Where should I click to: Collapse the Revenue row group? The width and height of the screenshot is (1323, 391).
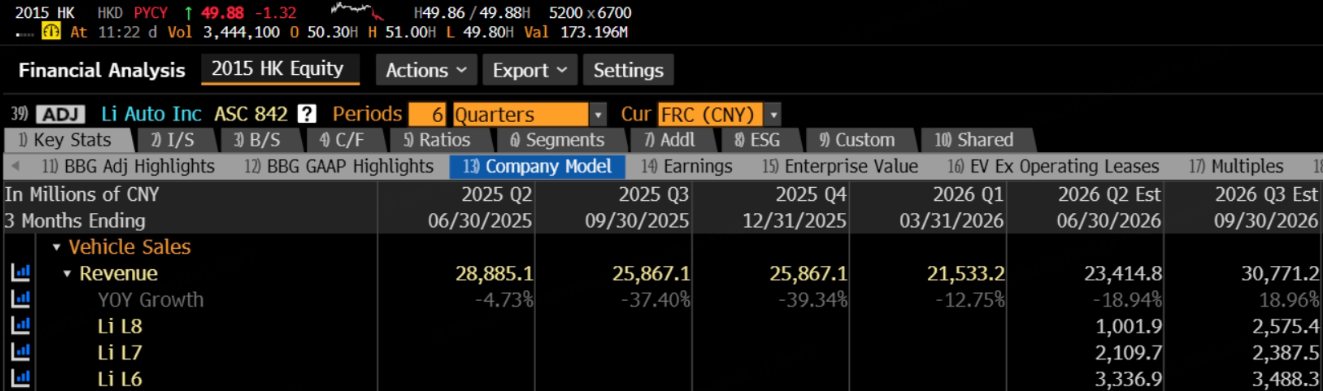click(68, 273)
